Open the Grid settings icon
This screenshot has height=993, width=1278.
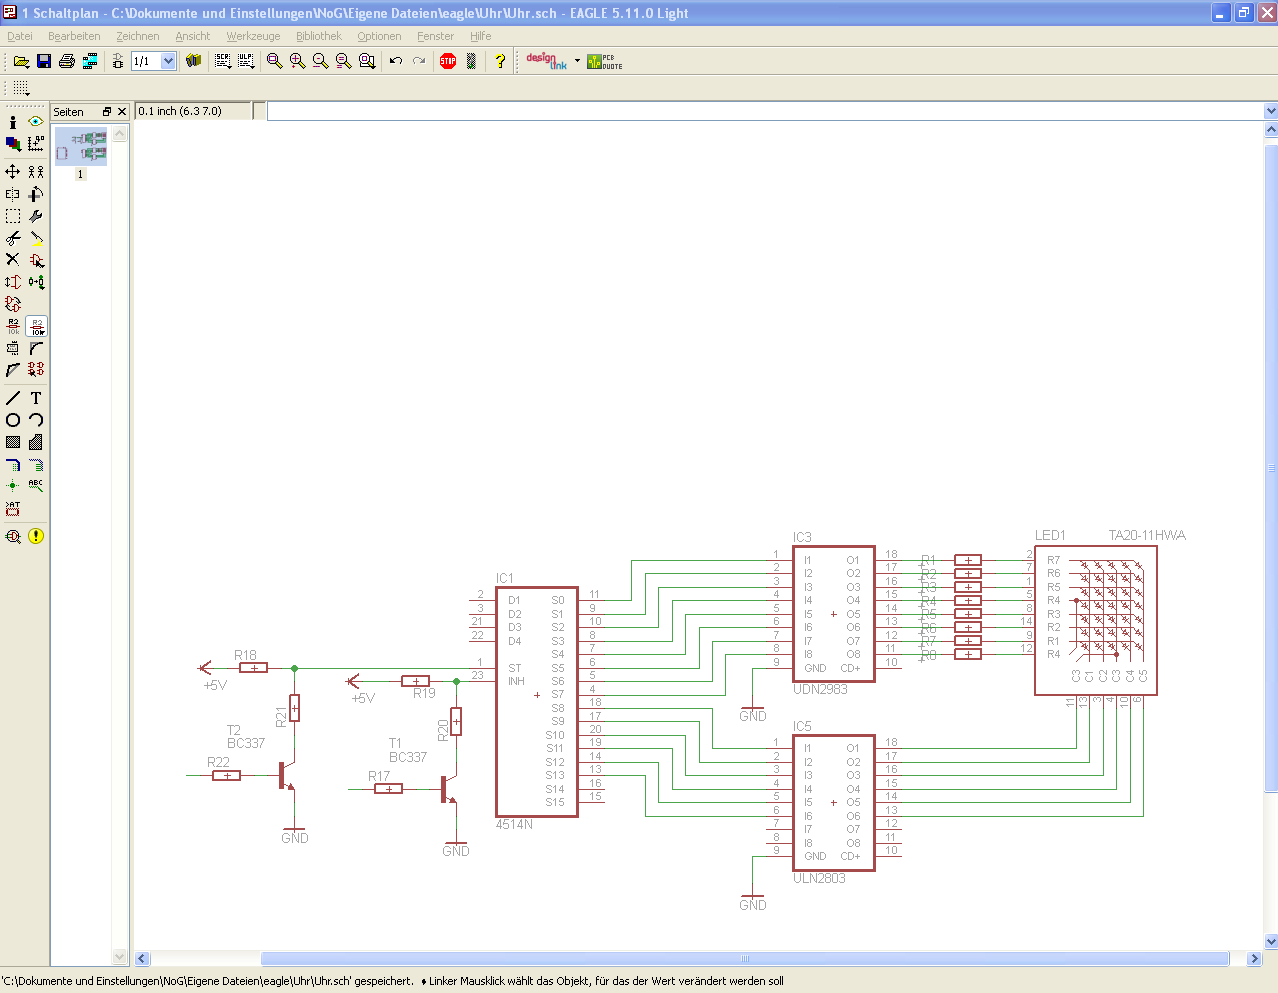point(21,88)
